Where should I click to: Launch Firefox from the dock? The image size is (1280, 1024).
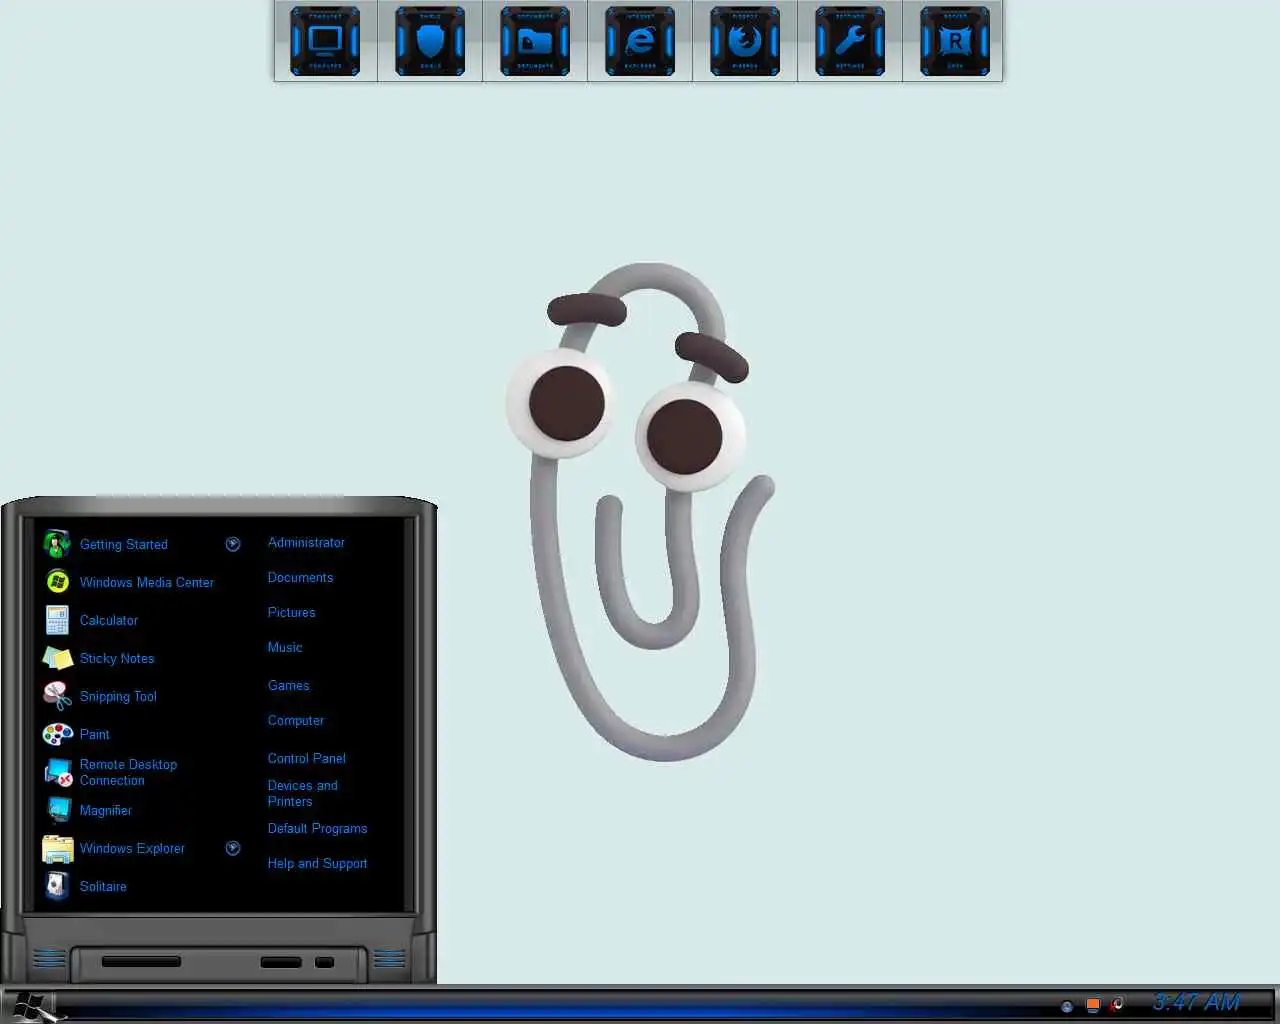(745, 41)
